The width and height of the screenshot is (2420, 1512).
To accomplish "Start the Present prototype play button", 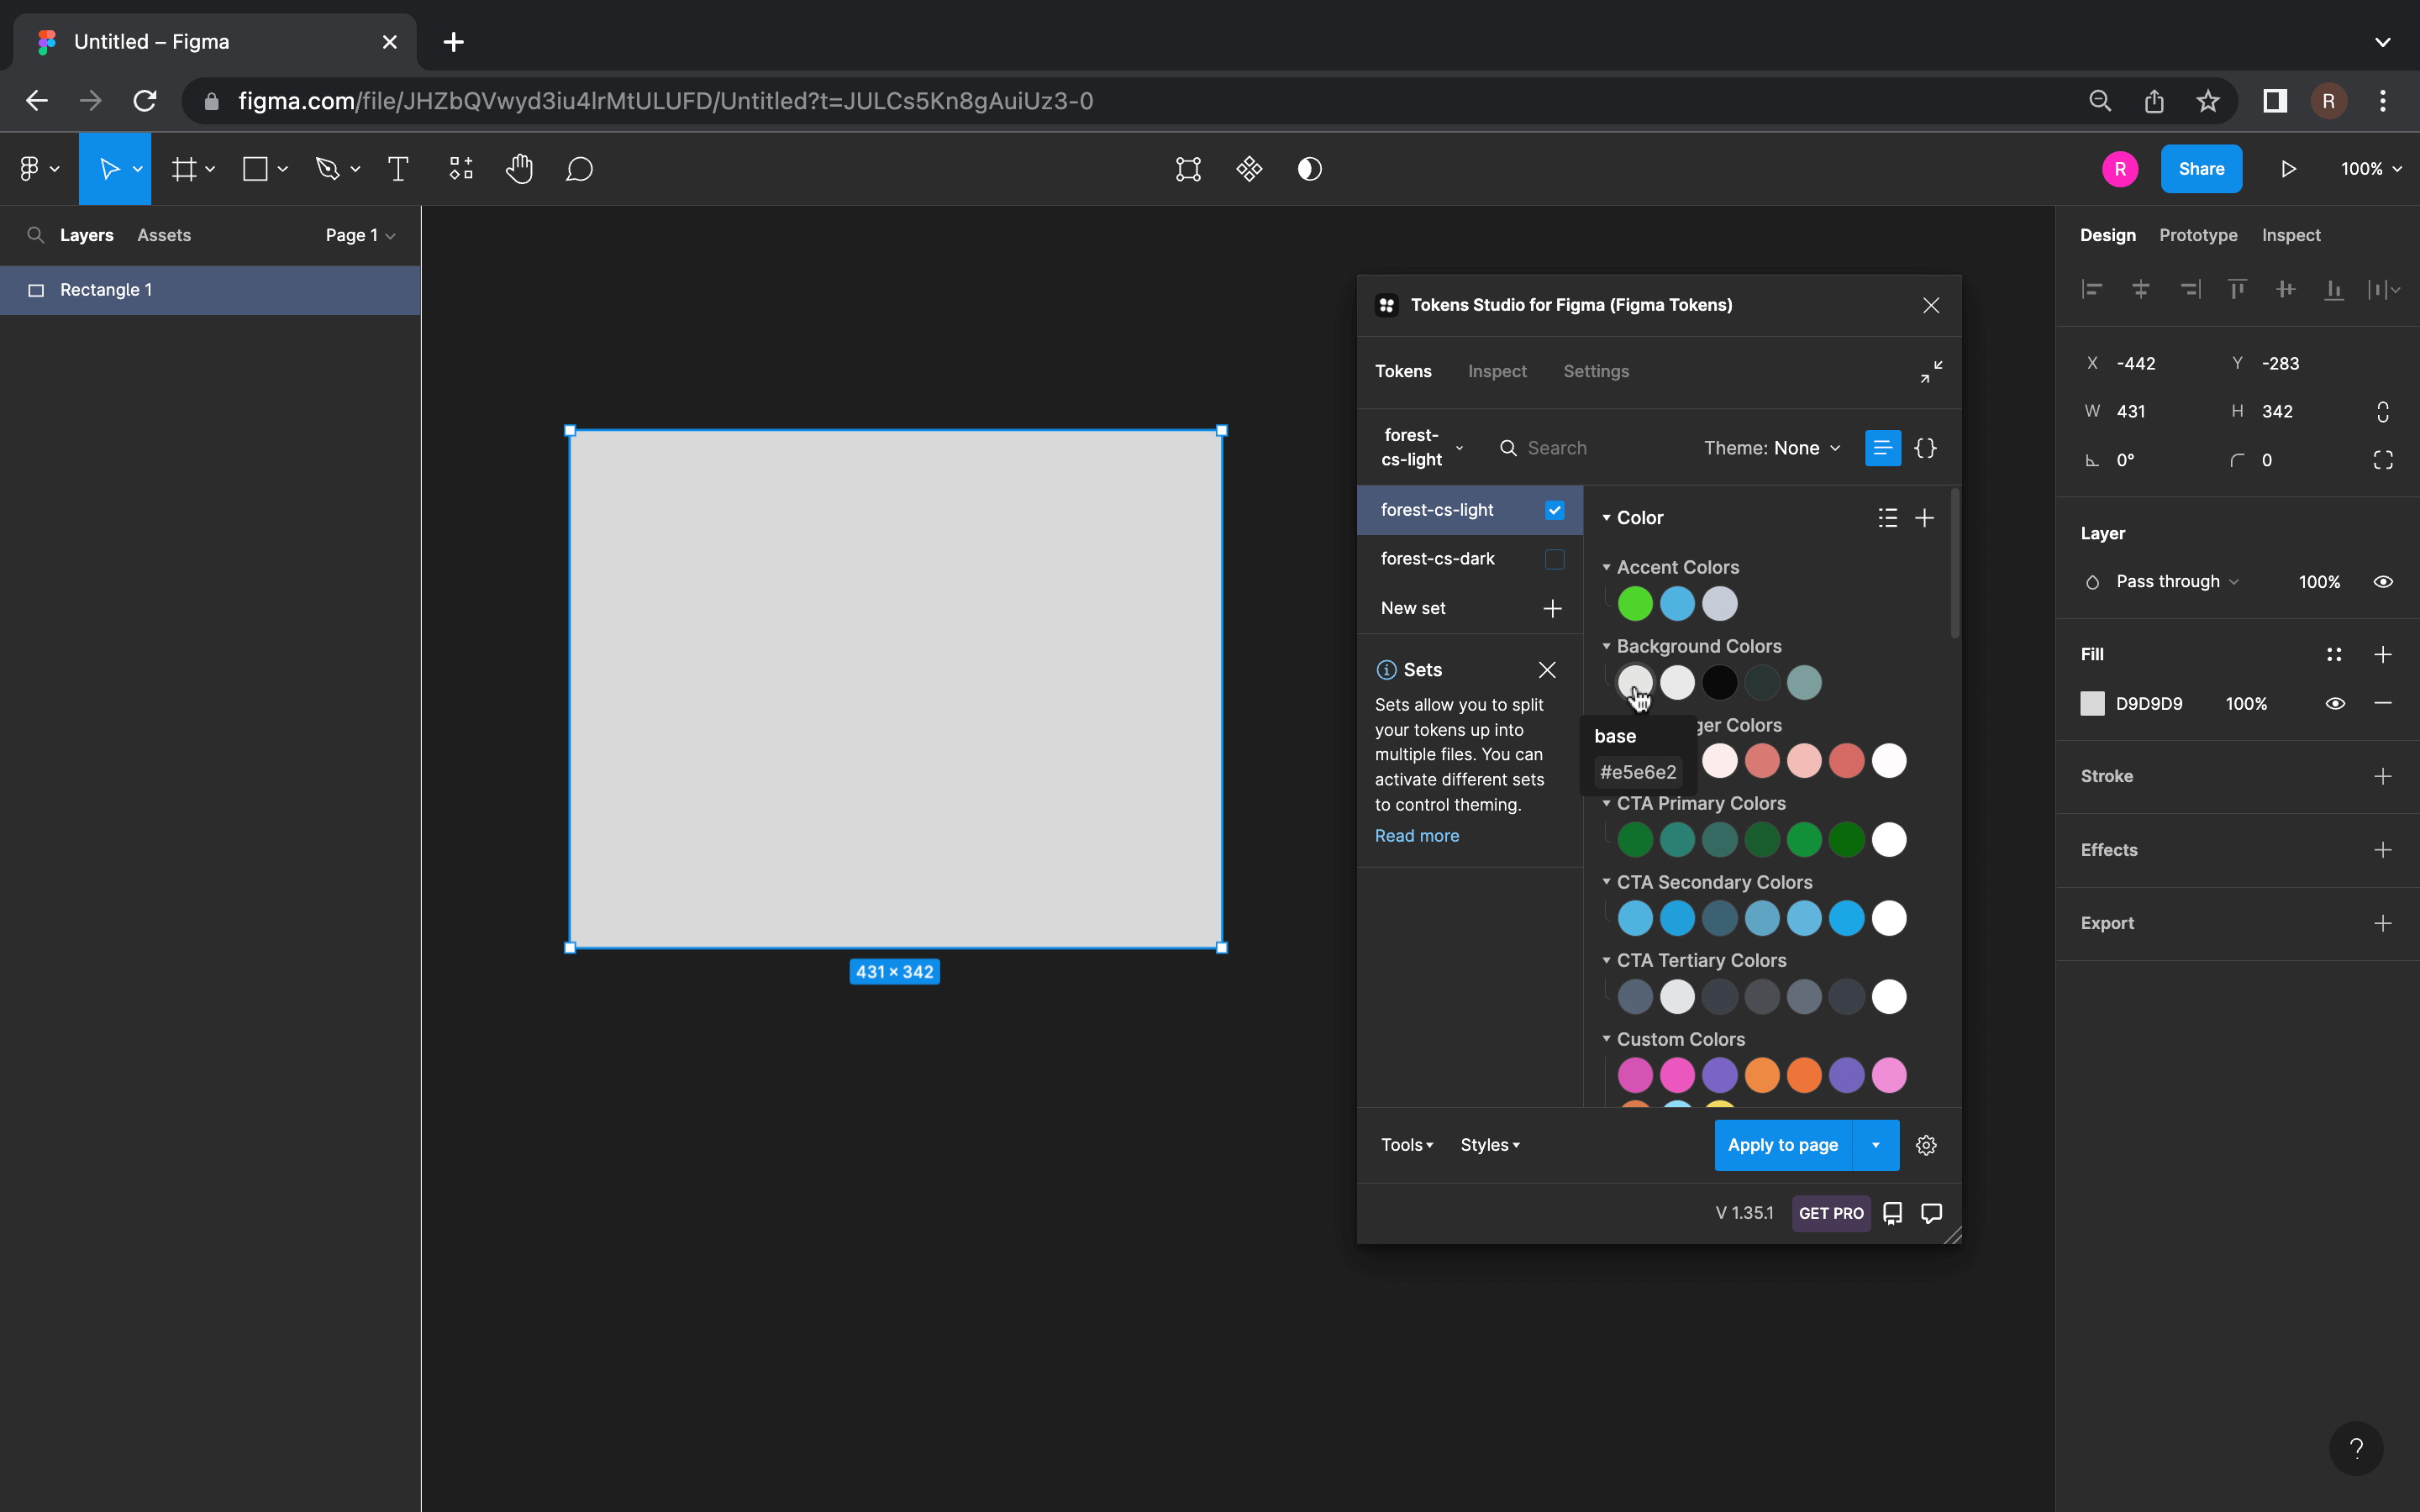I will [x=2288, y=169].
